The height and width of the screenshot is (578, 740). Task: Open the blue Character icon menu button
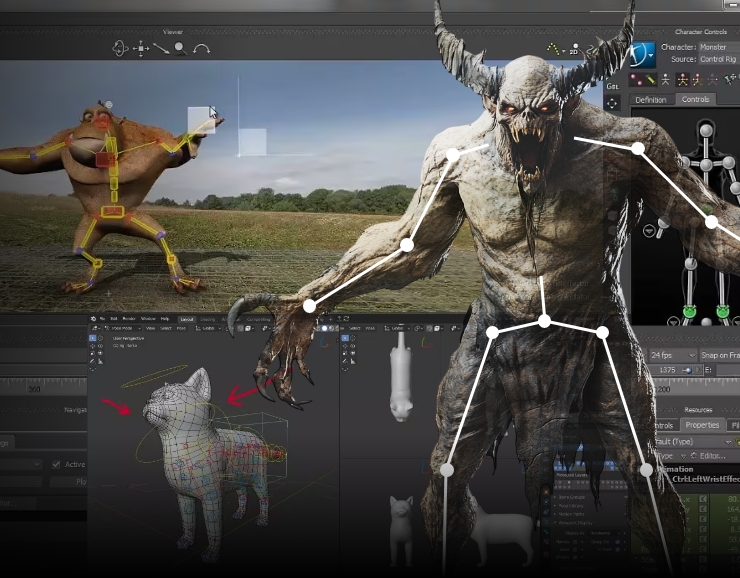[x=643, y=54]
